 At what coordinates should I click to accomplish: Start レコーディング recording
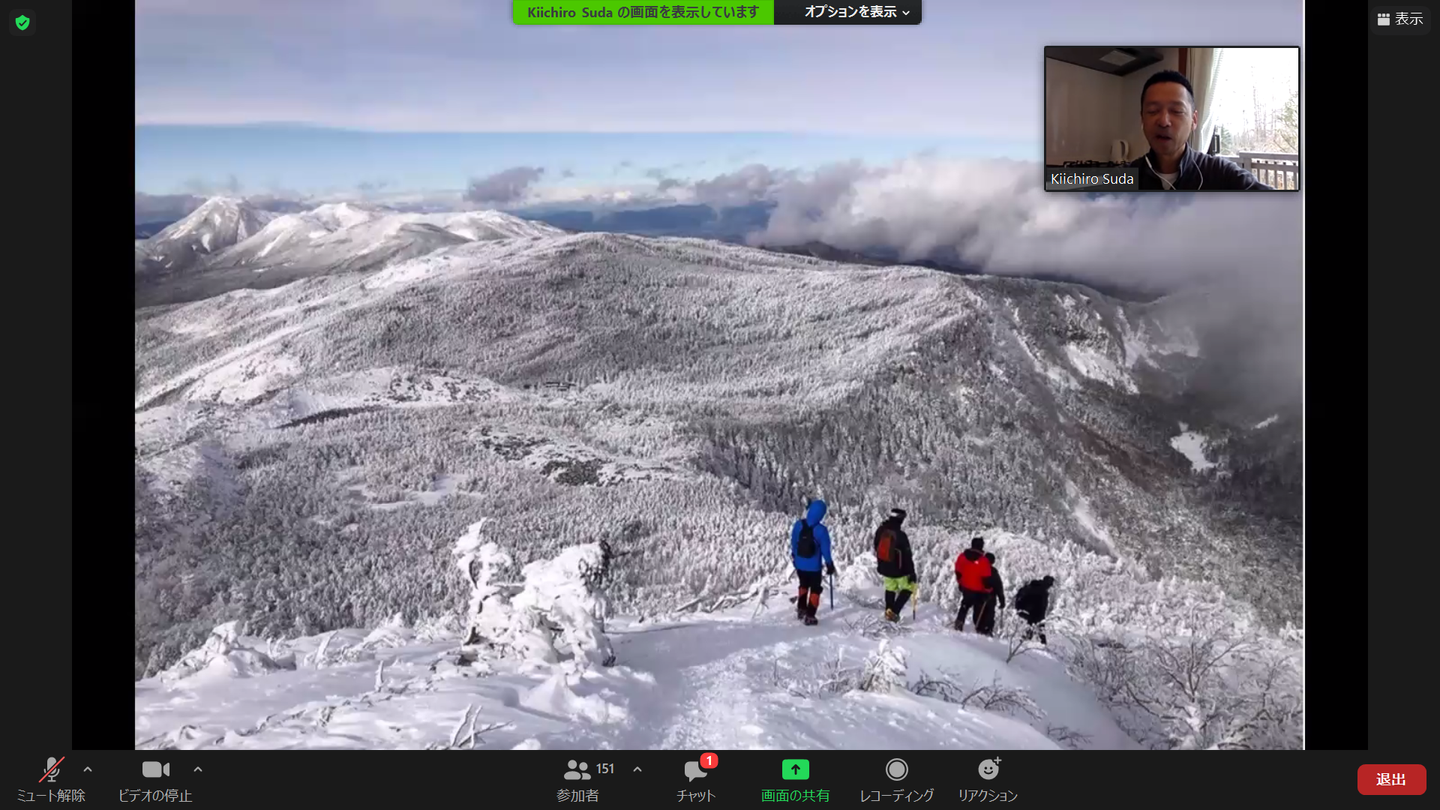coord(897,780)
